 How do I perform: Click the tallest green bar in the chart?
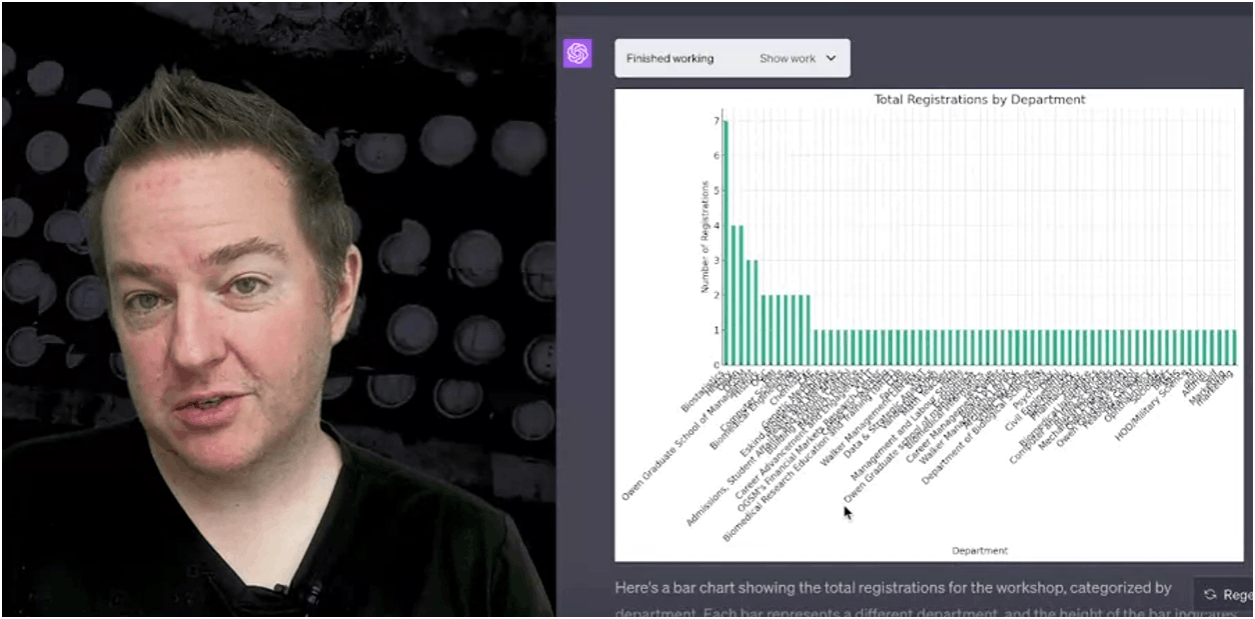click(726, 242)
